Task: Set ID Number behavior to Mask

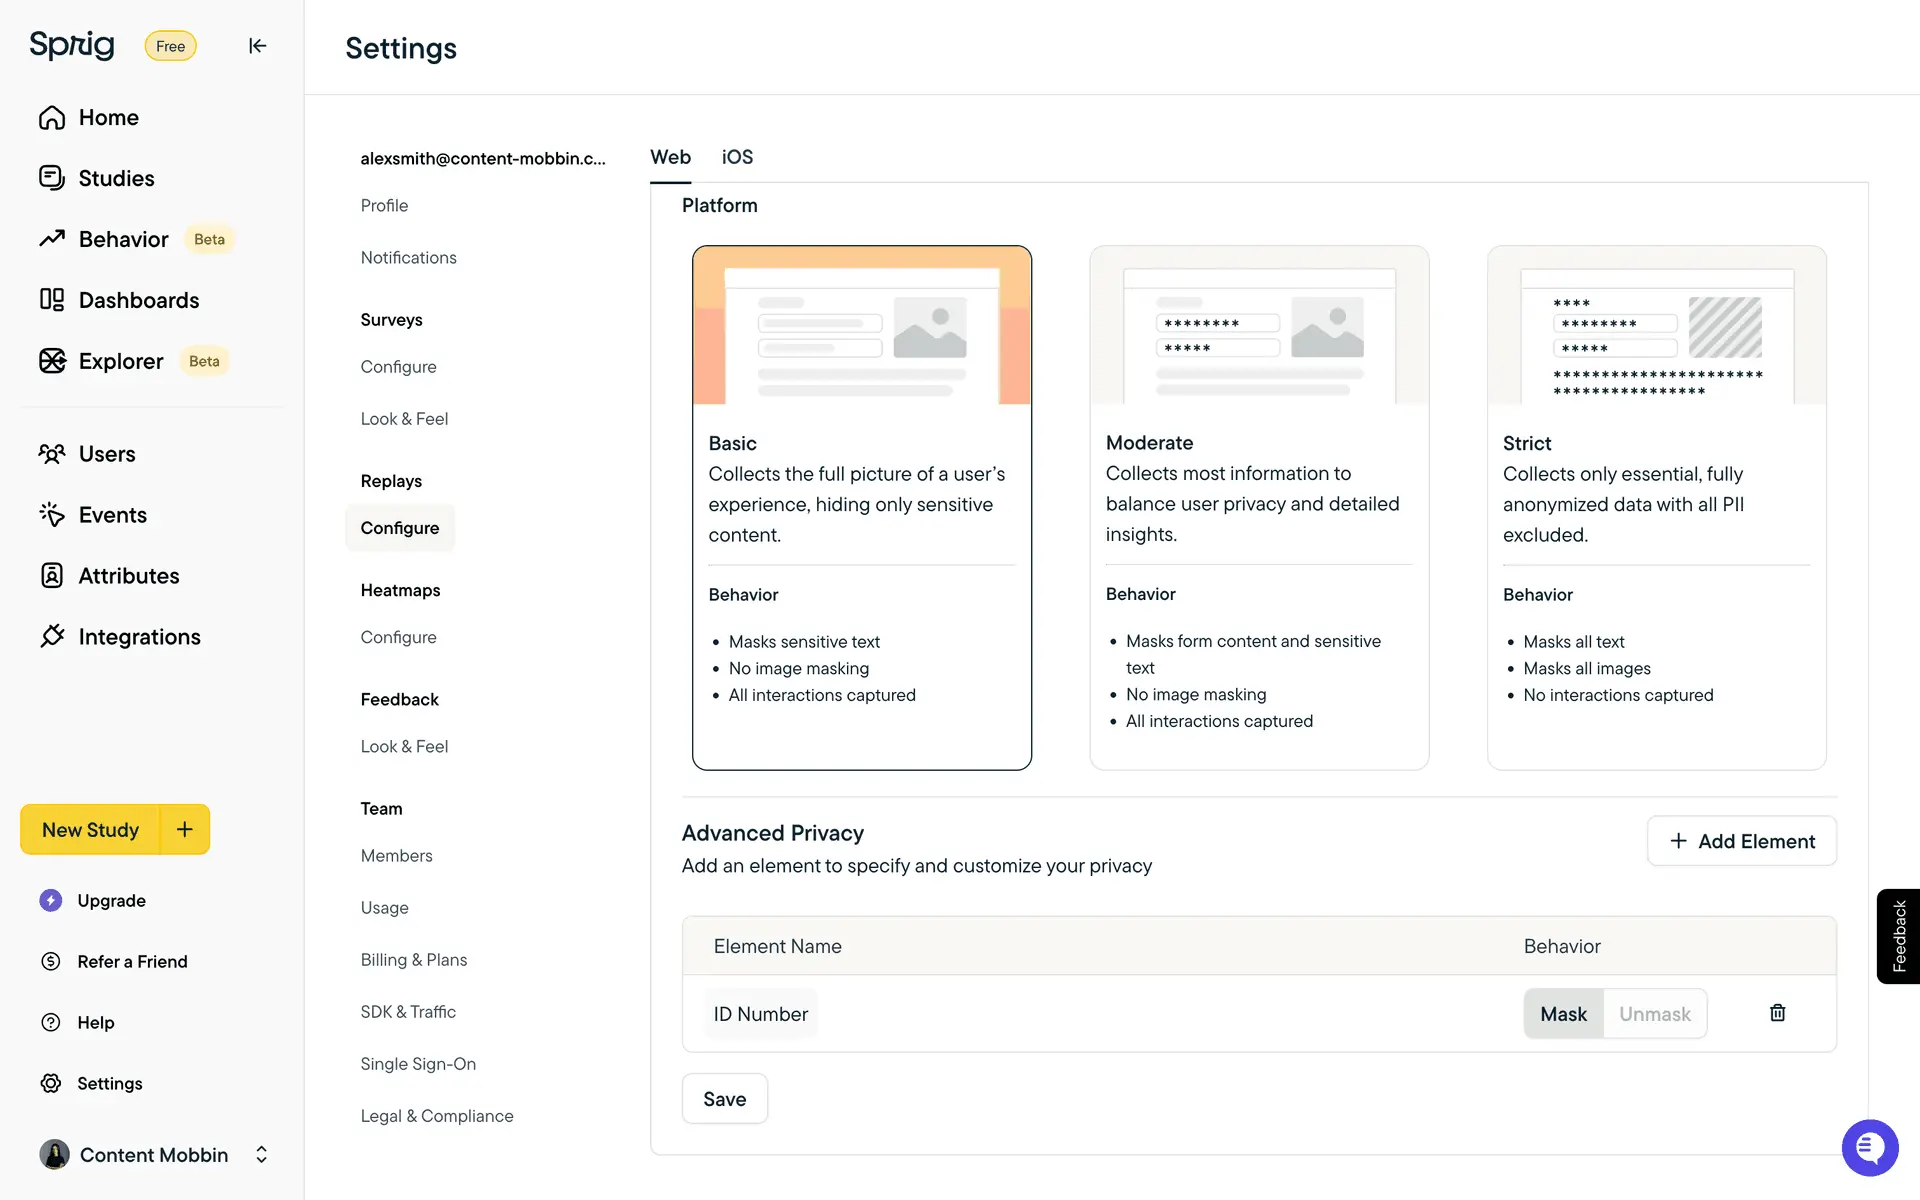Action: pos(1563,1014)
